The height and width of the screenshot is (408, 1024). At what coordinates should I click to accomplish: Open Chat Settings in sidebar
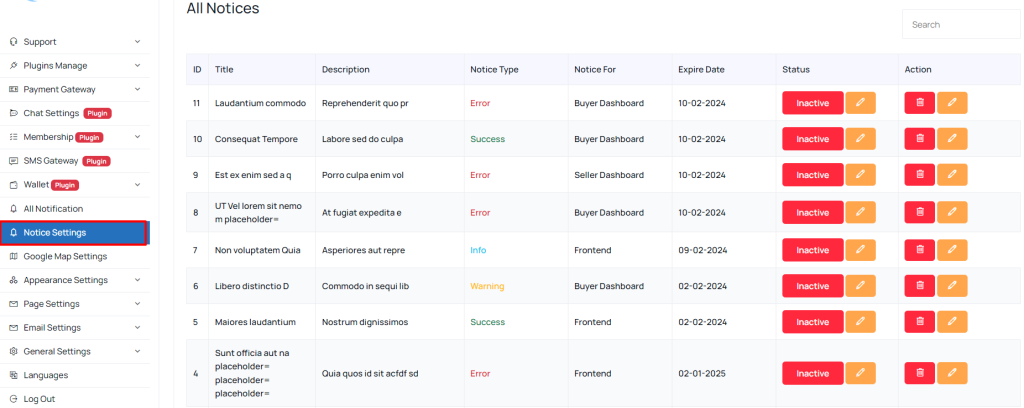(x=74, y=113)
